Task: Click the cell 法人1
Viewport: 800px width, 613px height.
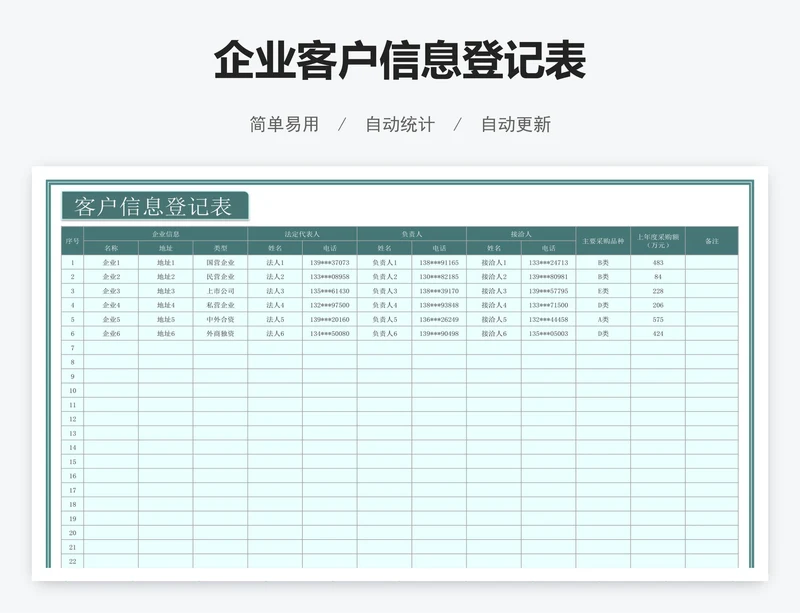Action: [275, 262]
